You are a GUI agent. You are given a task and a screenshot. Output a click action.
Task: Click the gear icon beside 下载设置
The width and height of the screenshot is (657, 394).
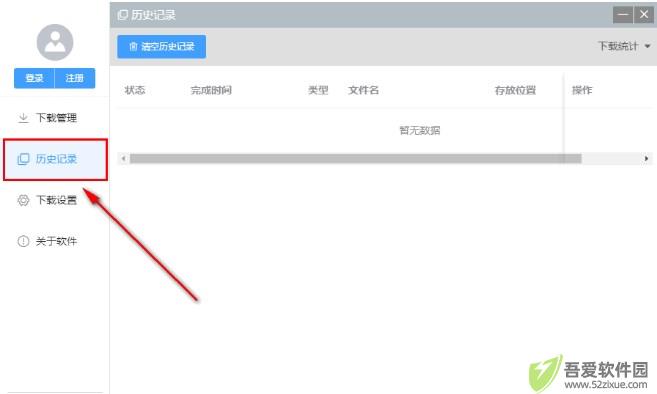[23, 200]
